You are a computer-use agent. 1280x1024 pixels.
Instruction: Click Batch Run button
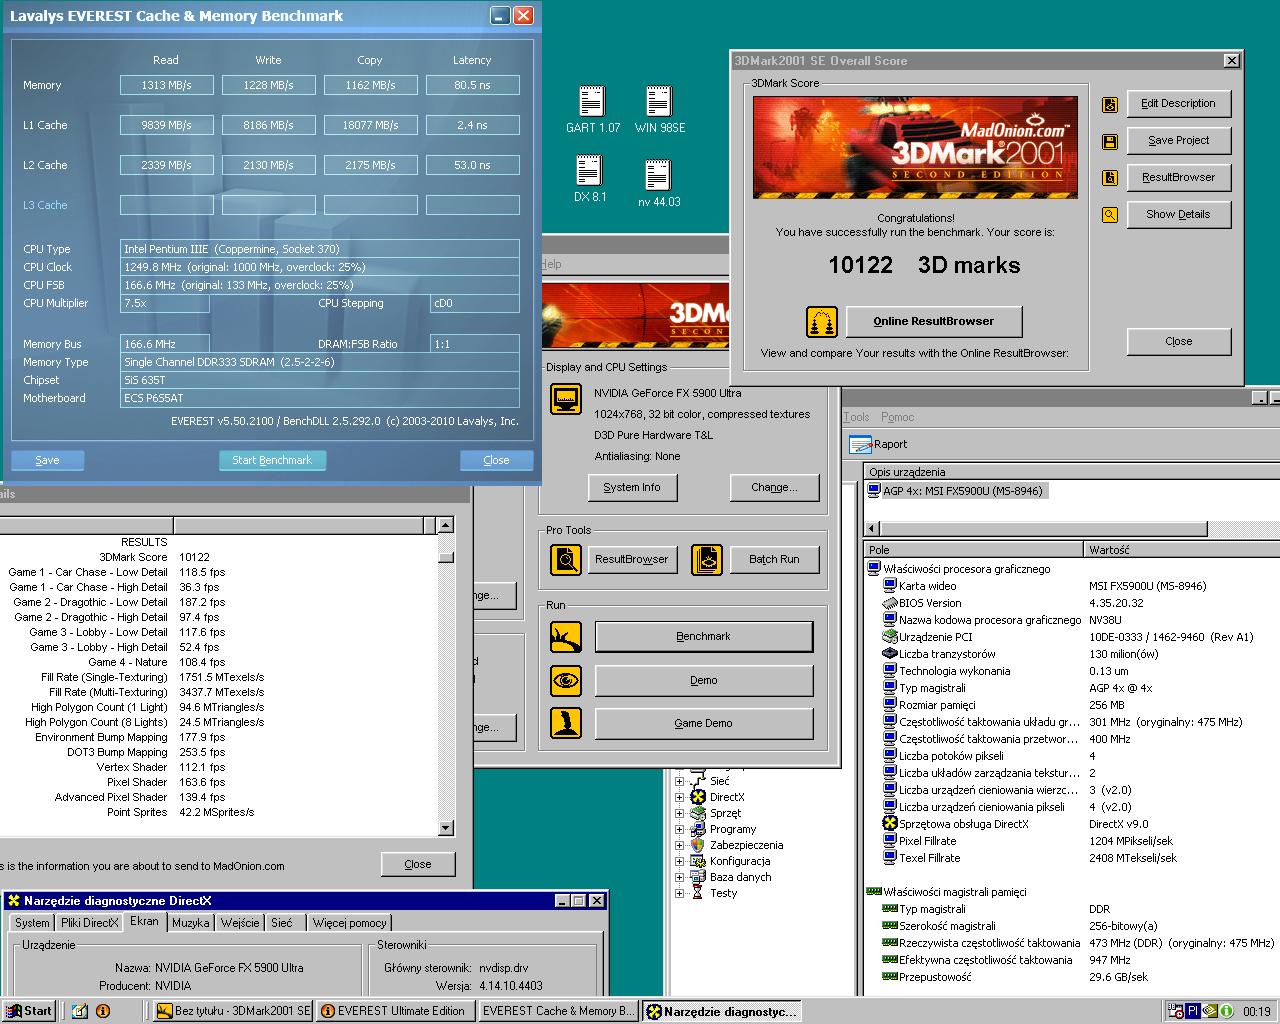(x=775, y=559)
